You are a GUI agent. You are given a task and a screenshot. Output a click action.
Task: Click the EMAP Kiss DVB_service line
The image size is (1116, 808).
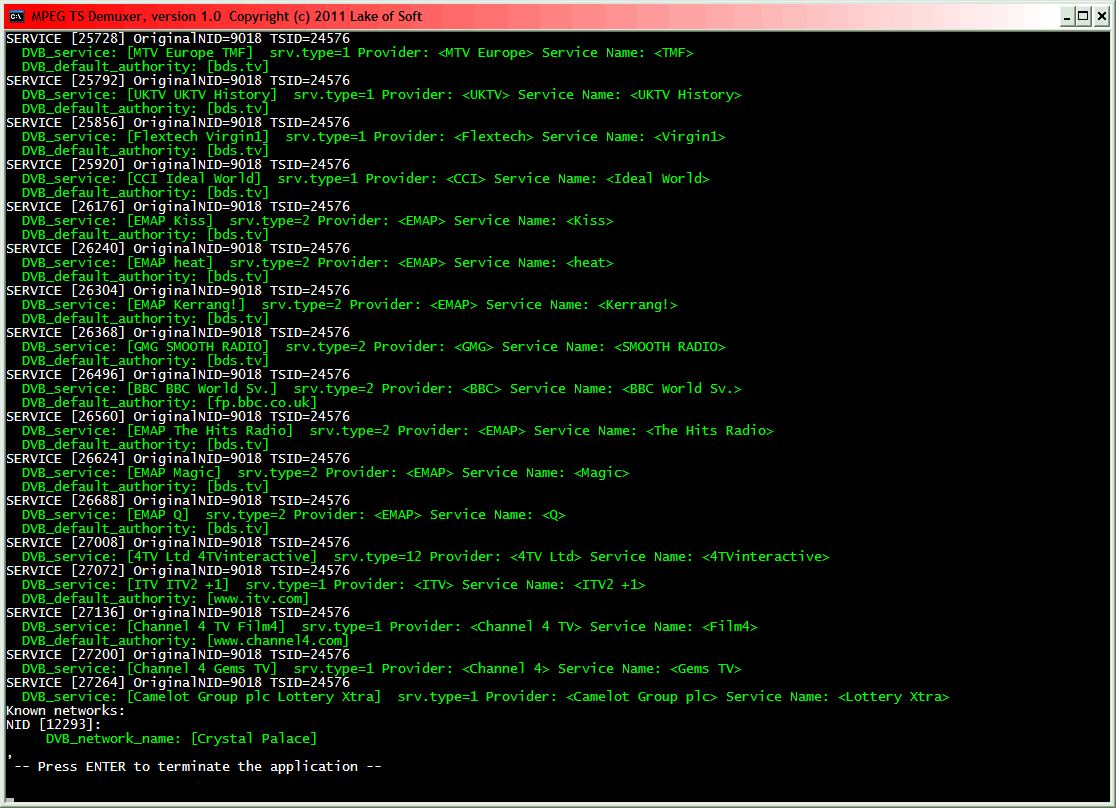tap(317, 221)
